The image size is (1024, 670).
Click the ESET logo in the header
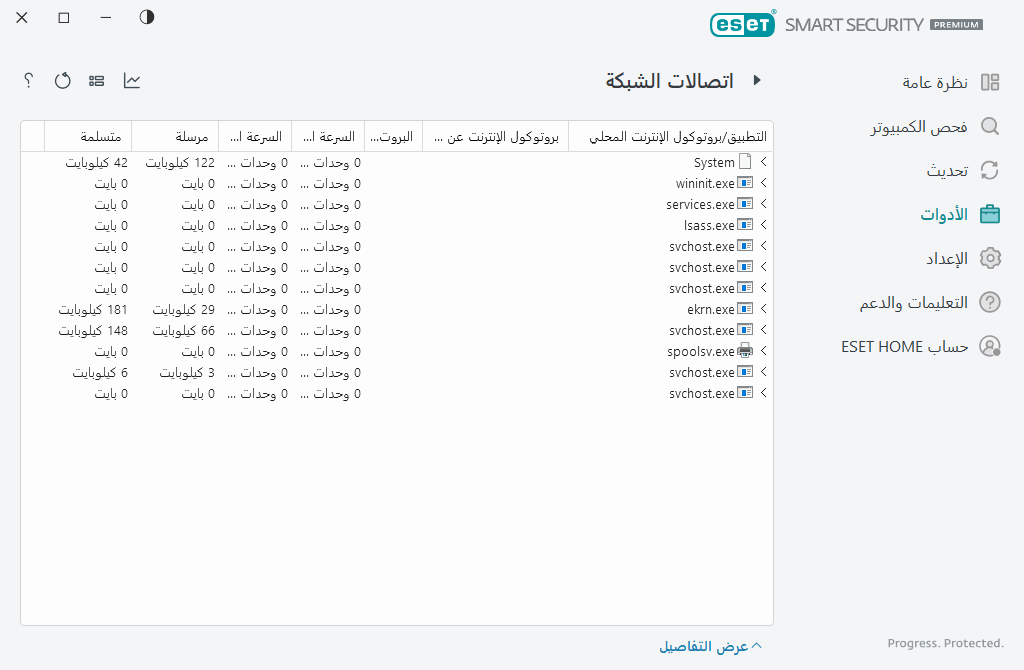(x=743, y=24)
